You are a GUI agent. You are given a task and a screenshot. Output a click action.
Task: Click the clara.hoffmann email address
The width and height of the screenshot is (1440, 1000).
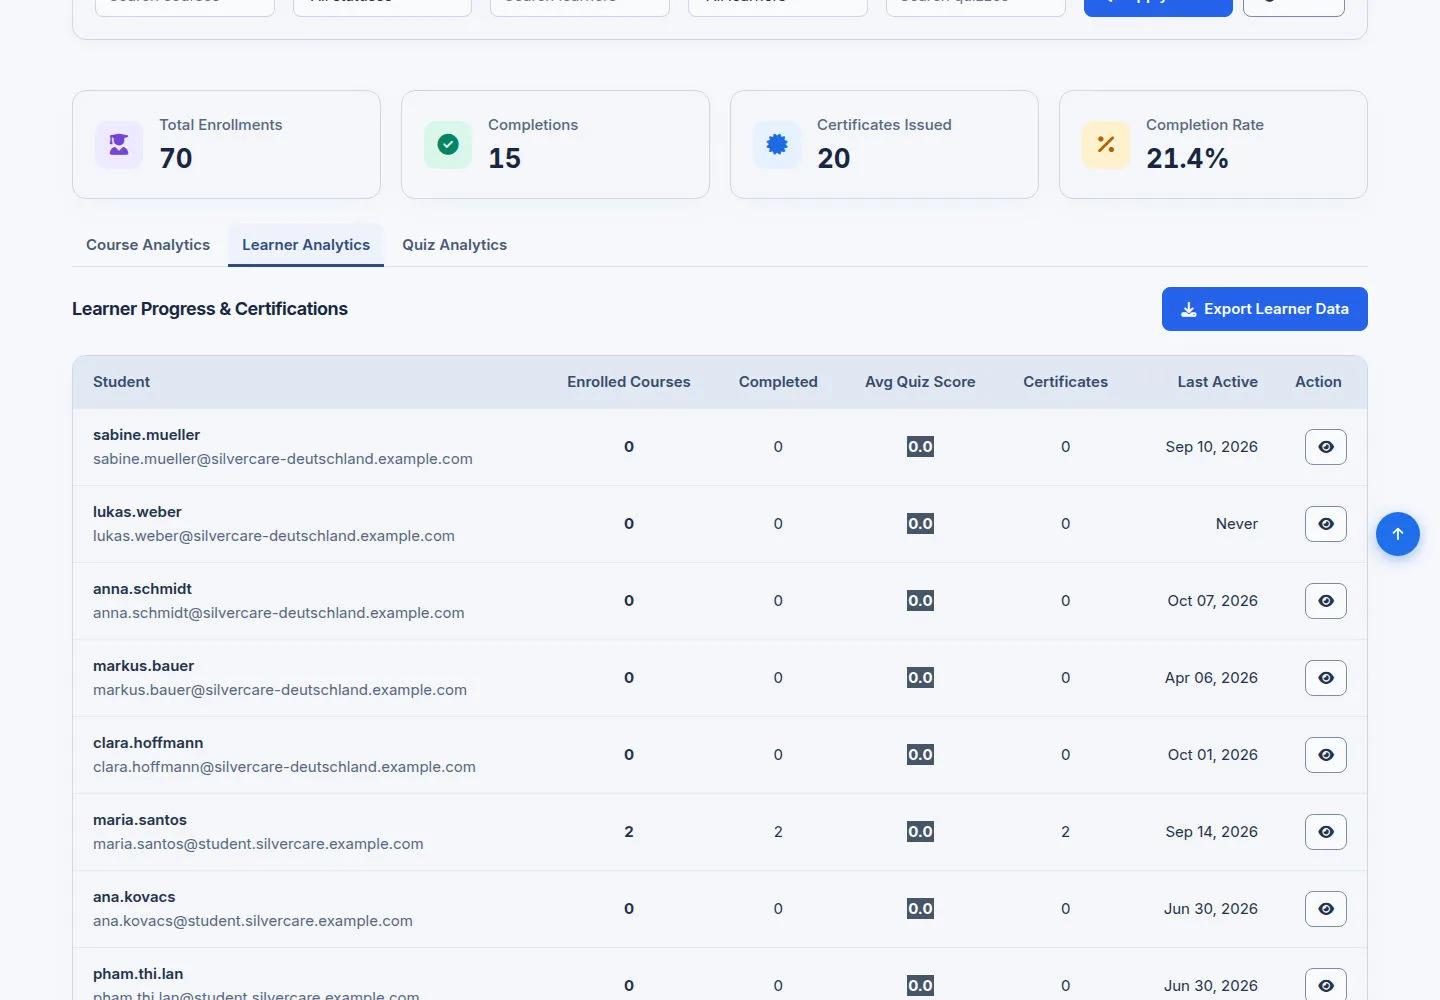pyautogui.click(x=284, y=767)
